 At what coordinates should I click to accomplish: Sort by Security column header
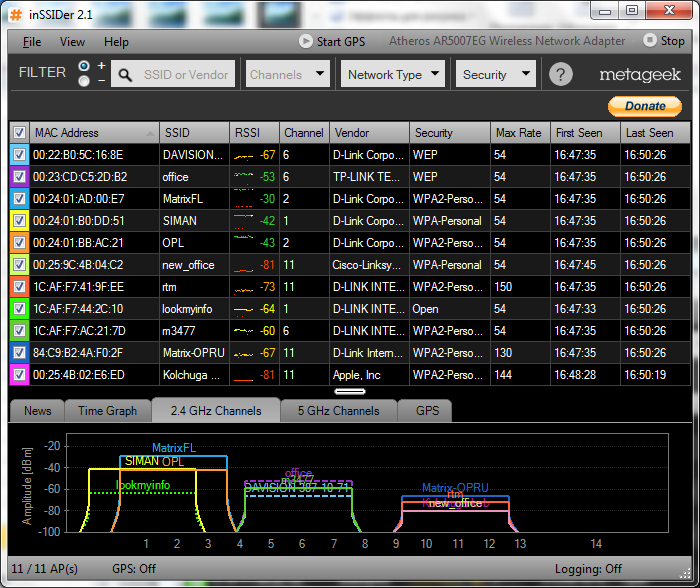450,133
